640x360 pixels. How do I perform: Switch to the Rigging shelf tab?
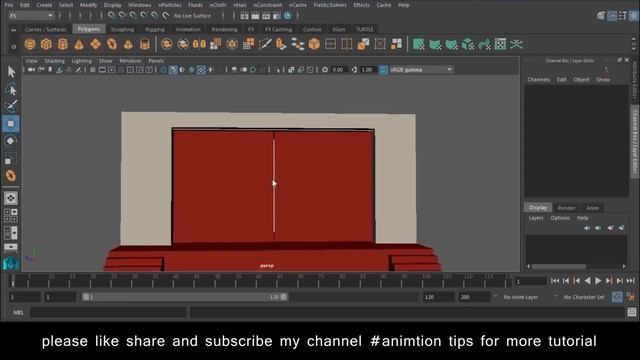coord(155,29)
